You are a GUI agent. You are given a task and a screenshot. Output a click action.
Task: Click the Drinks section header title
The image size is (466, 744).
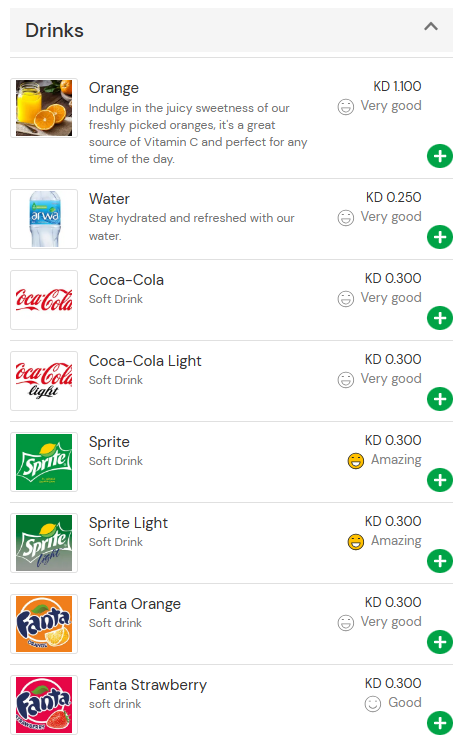(x=55, y=30)
